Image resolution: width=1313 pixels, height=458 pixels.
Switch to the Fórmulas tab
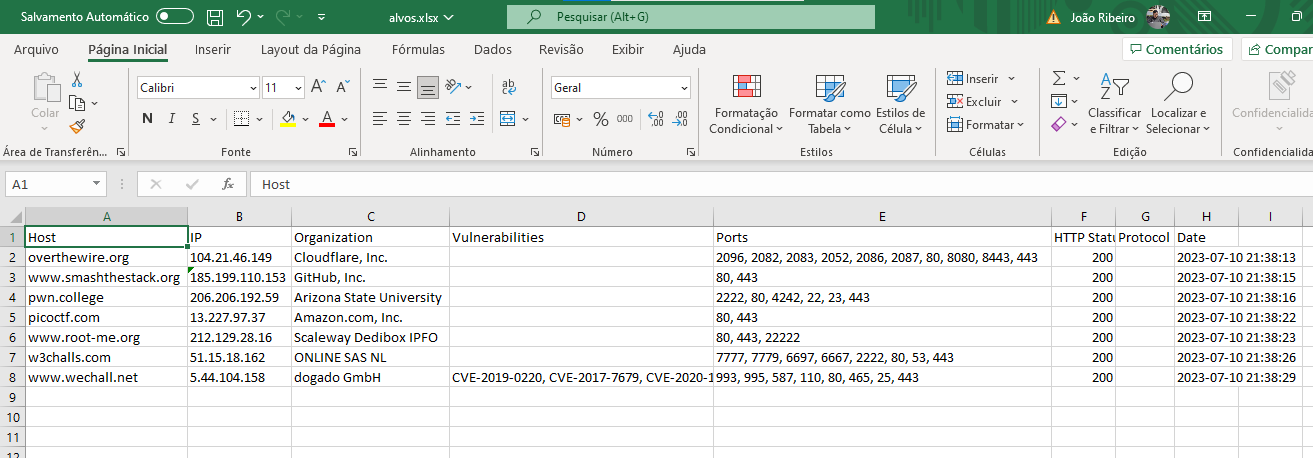pos(418,49)
